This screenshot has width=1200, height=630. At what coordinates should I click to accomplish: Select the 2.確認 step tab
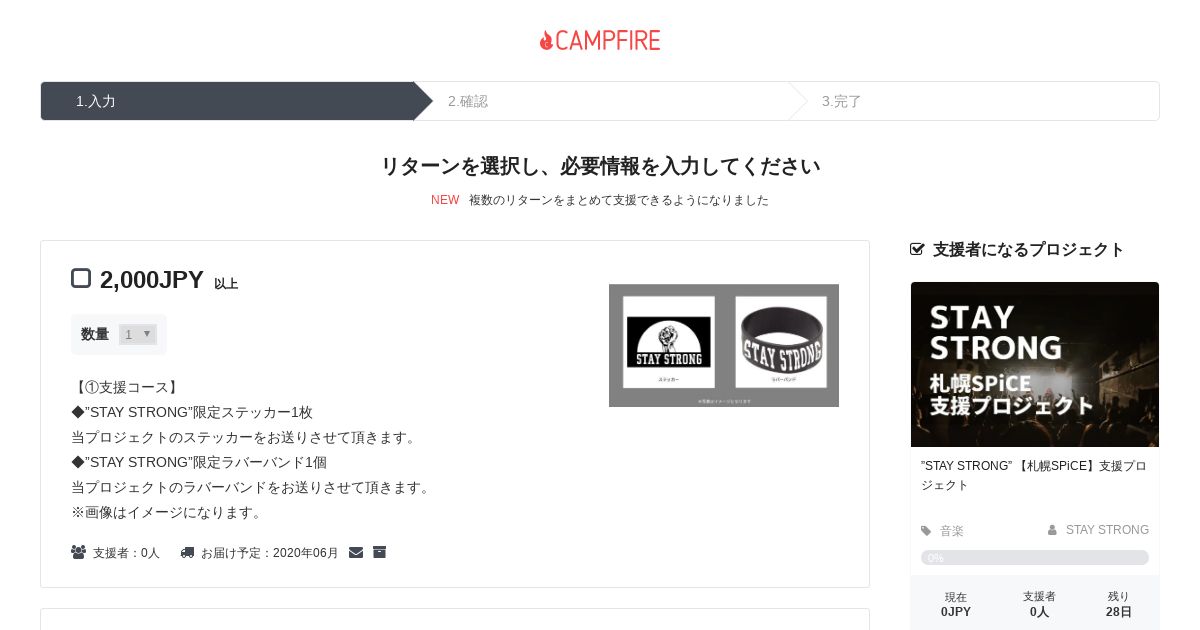[x=601, y=101]
